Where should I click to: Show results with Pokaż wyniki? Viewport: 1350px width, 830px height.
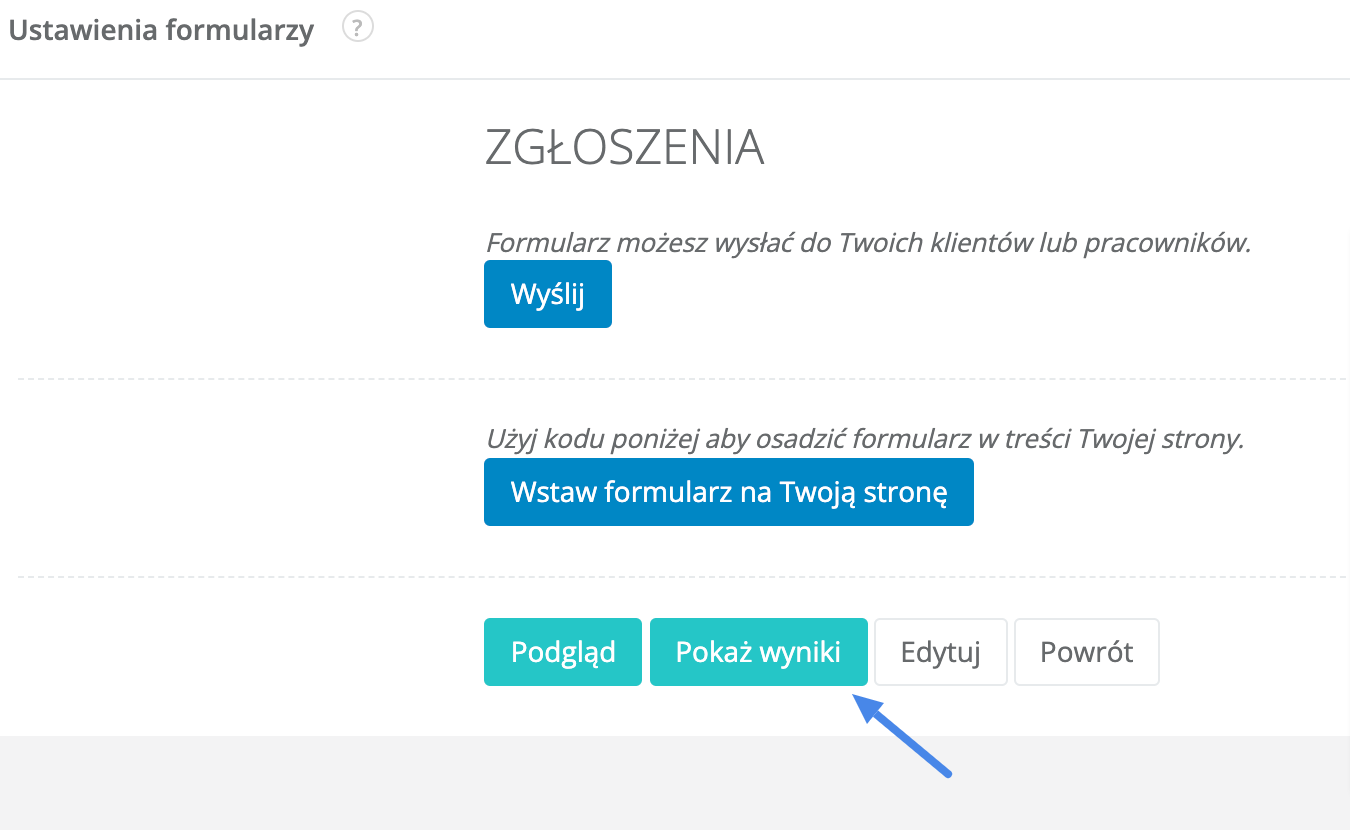[758, 652]
